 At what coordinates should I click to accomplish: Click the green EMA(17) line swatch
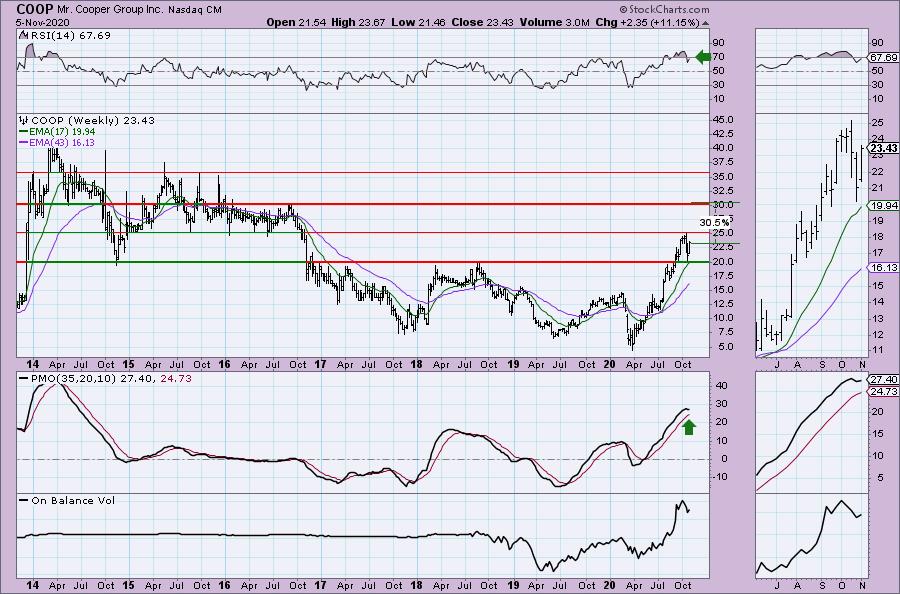(24, 132)
